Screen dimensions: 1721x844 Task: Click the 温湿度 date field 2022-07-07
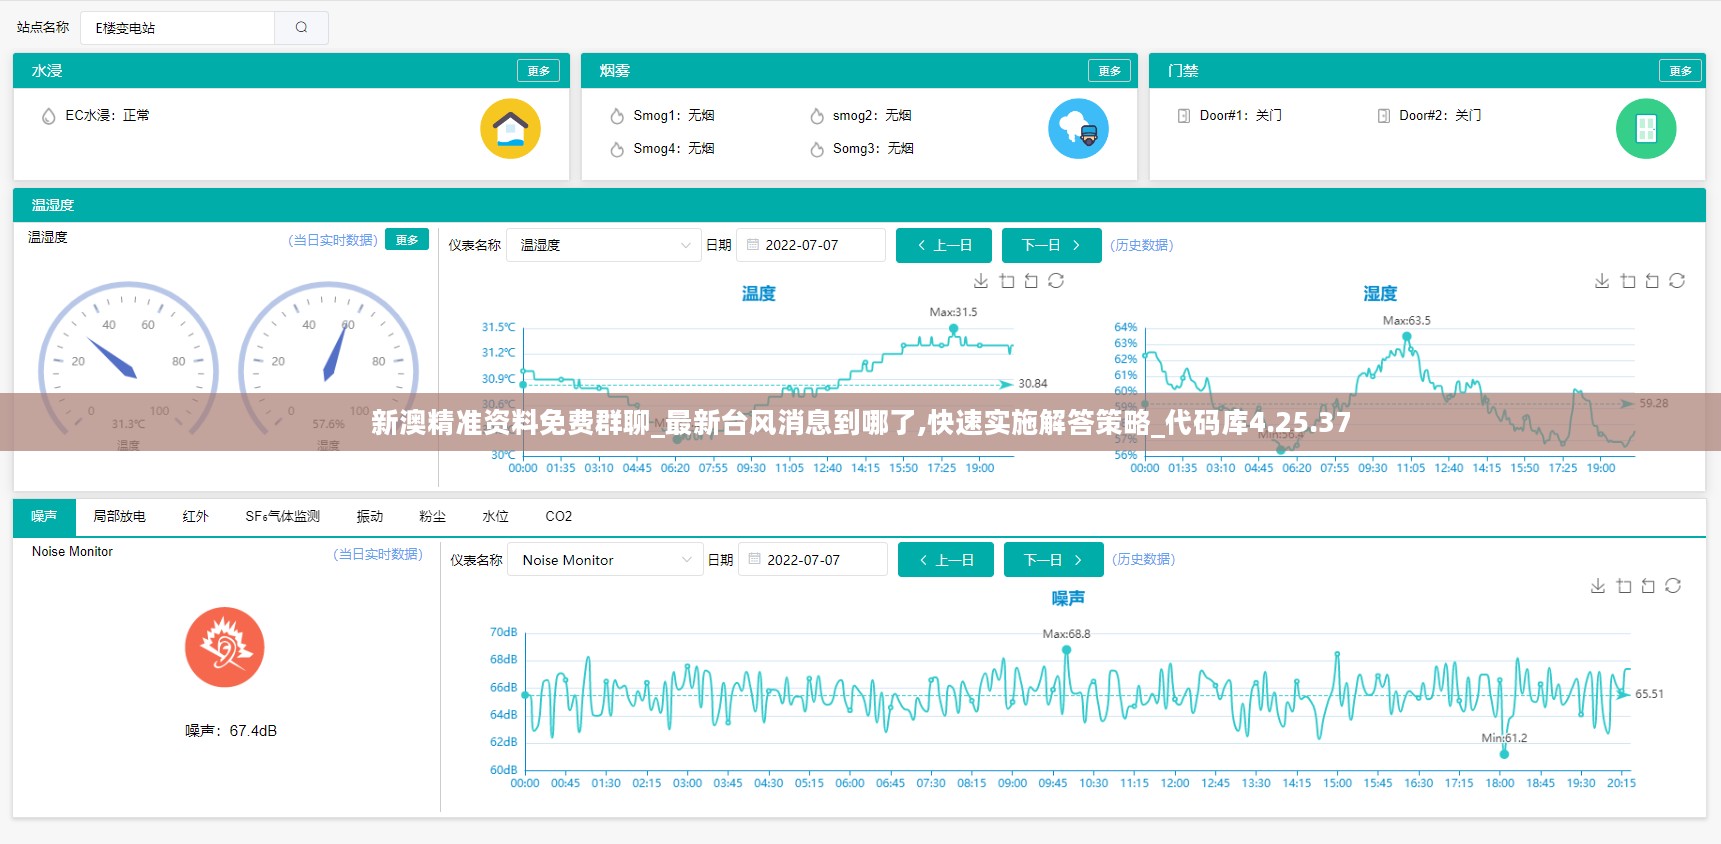click(811, 245)
